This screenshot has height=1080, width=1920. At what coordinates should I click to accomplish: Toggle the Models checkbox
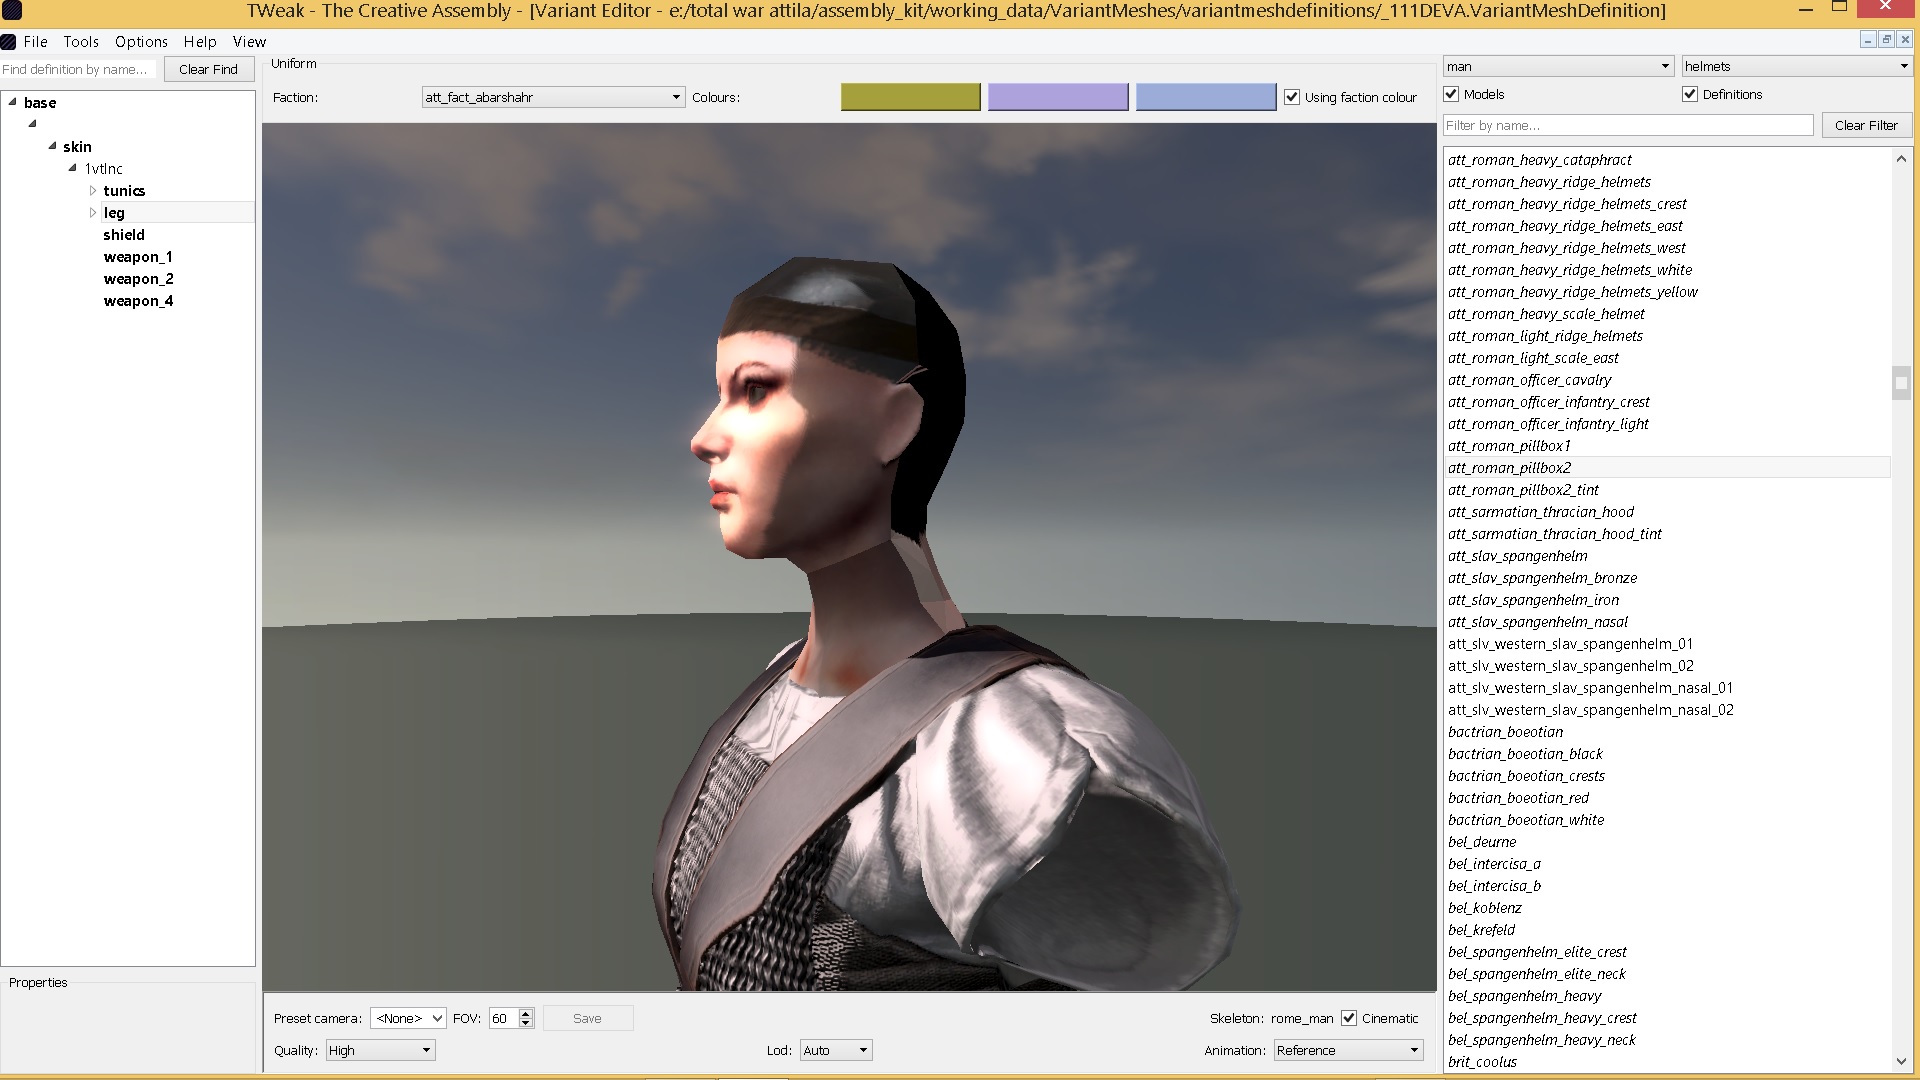tap(1451, 94)
